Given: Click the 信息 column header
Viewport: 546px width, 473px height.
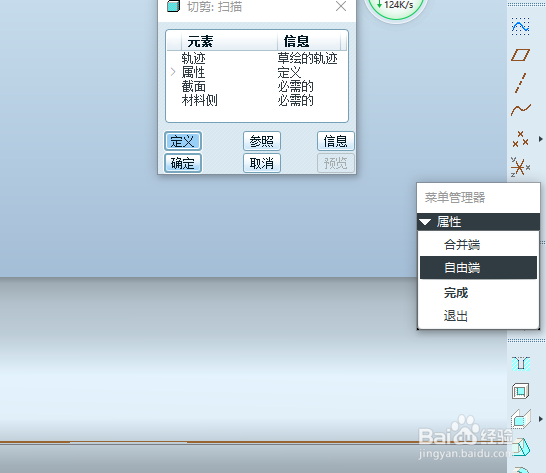Looking at the screenshot, I should (309, 41).
